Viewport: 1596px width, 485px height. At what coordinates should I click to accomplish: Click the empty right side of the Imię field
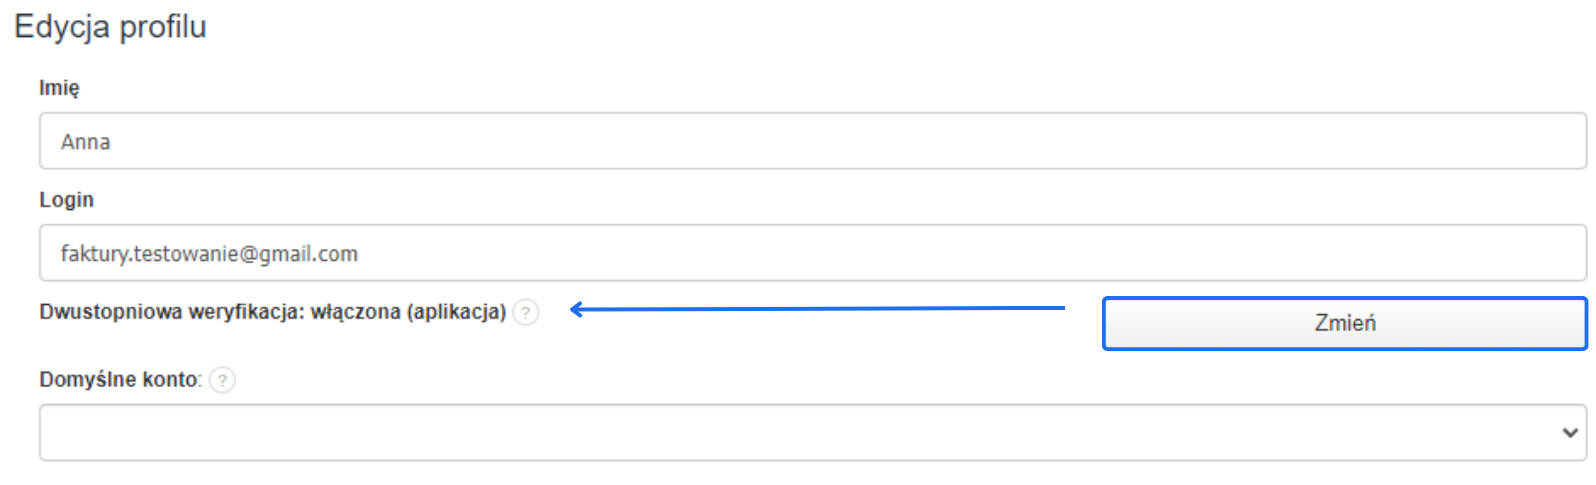coord(1300,141)
